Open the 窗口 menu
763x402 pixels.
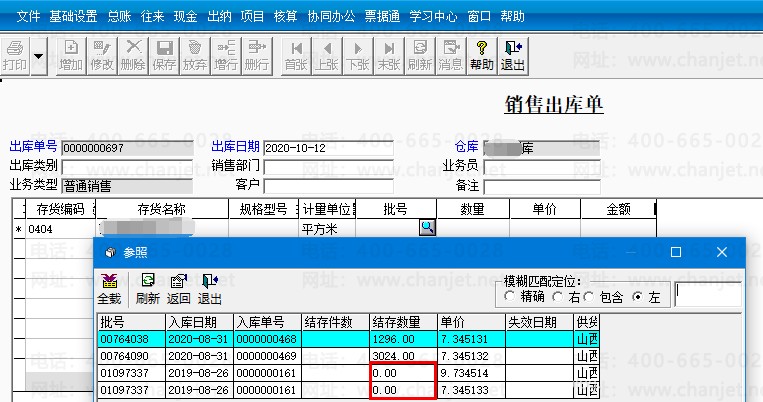pos(479,17)
